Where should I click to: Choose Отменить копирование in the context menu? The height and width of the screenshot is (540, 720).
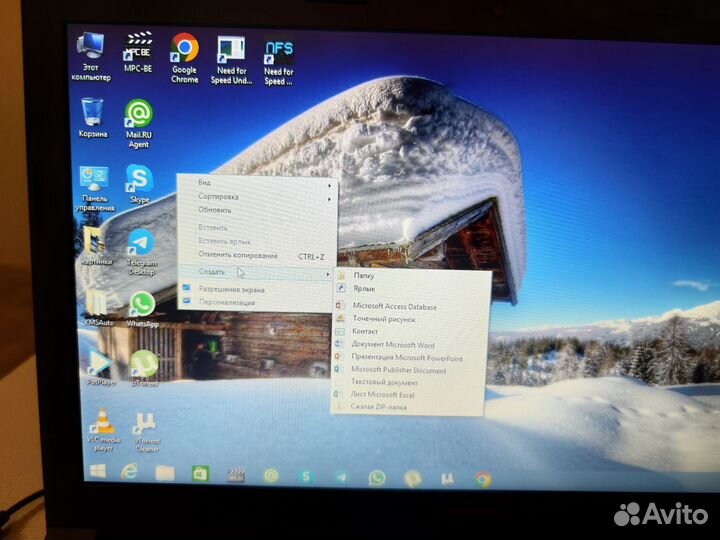256,256
